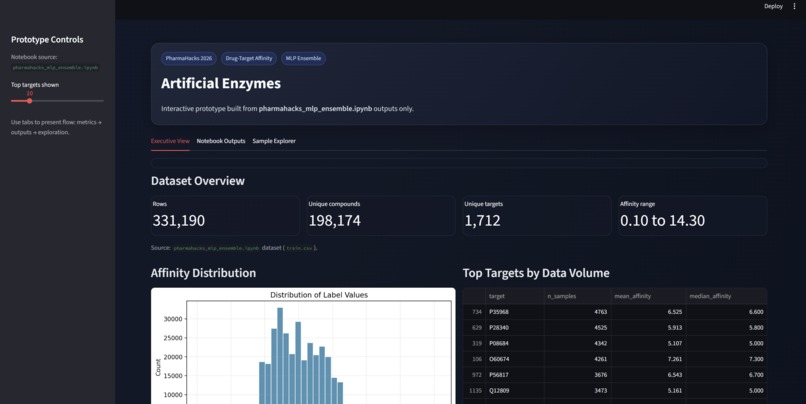Sort table by mean_affinity column header
The image size is (806, 404).
(648, 296)
